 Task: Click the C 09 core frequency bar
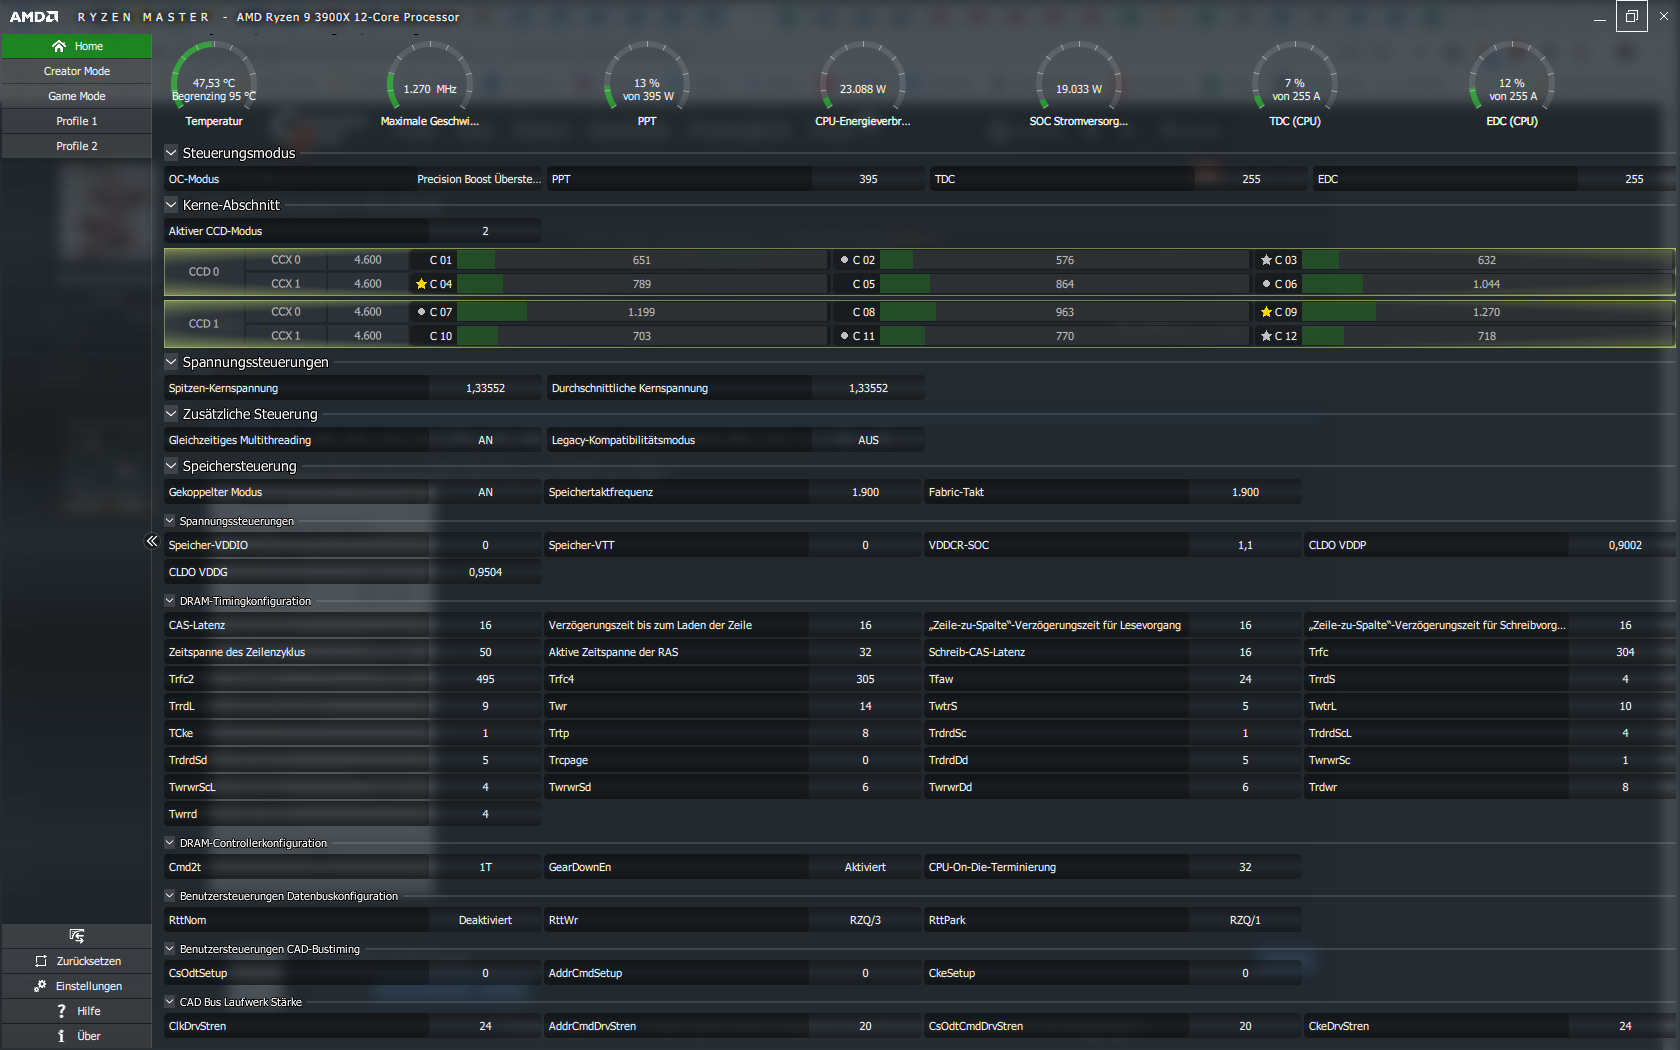(1487, 312)
